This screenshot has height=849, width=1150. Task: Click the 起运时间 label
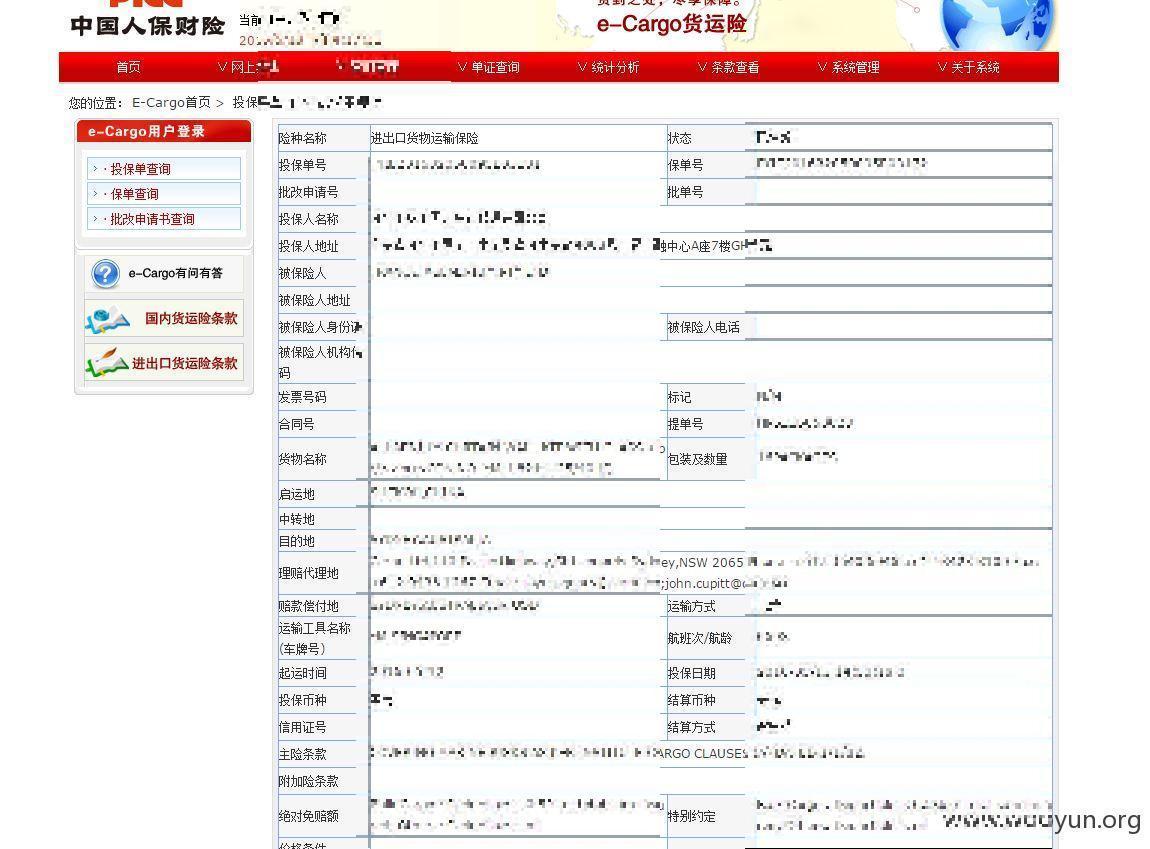click(x=303, y=673)
